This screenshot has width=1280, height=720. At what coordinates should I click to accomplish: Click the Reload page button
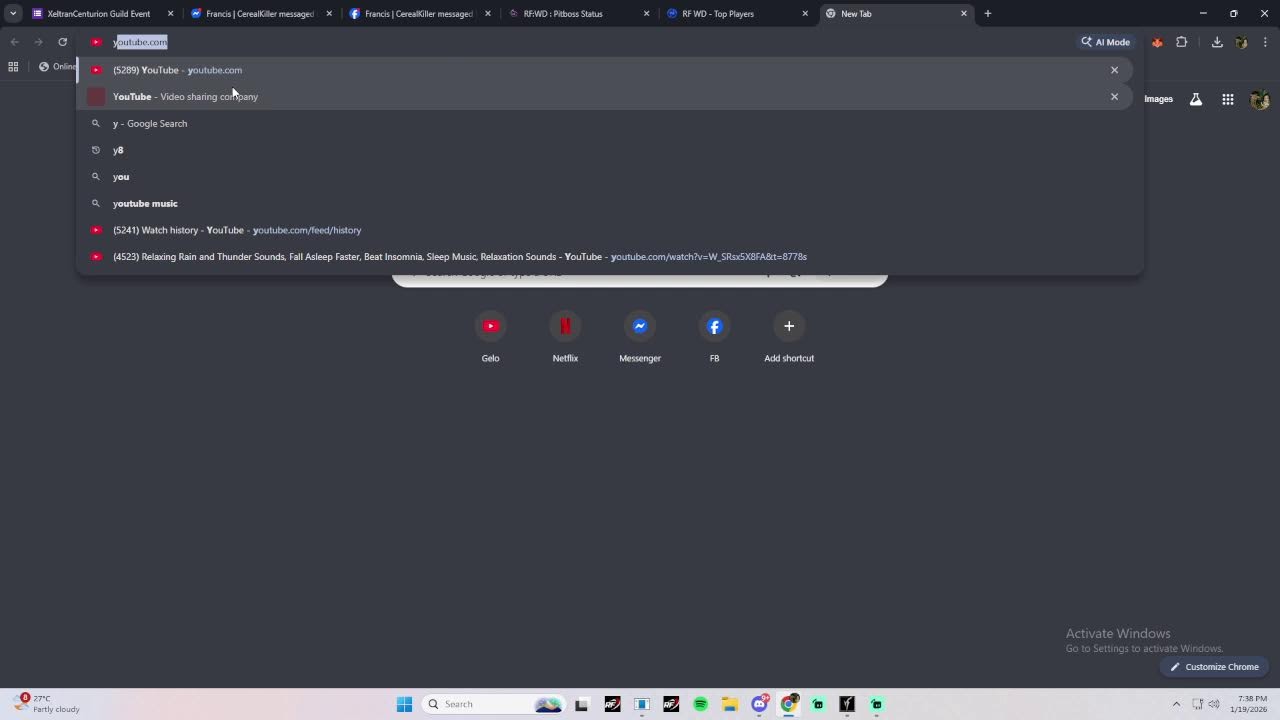click(62, 42)
